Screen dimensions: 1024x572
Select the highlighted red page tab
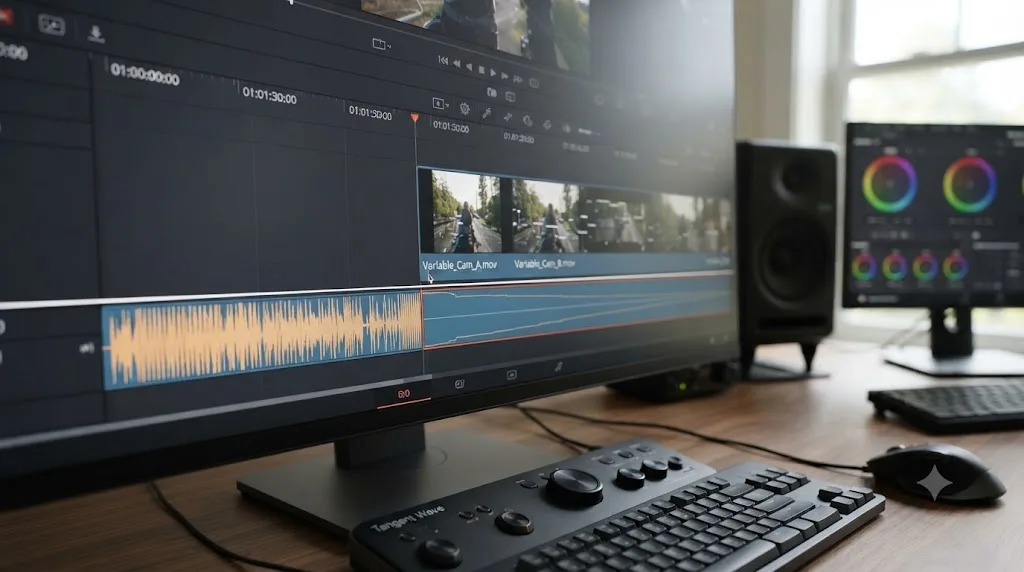(404, 394)
